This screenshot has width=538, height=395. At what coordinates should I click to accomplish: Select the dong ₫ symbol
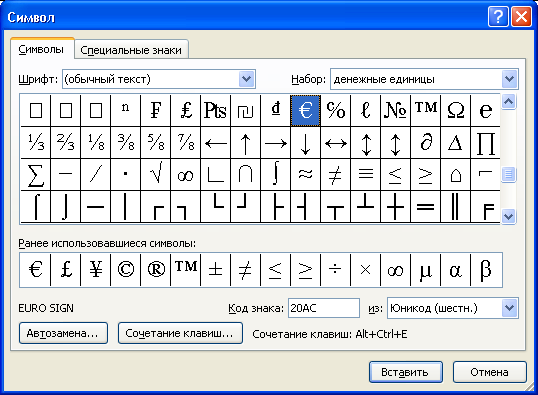276,111
